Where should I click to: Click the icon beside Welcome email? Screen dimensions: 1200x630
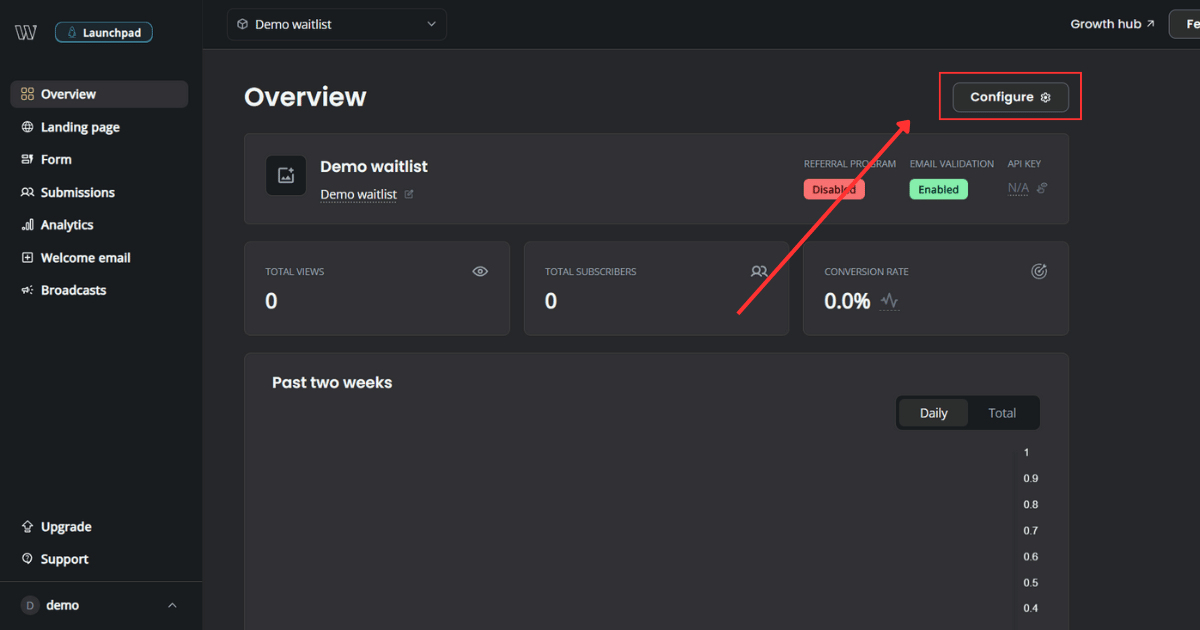(27, 257)
